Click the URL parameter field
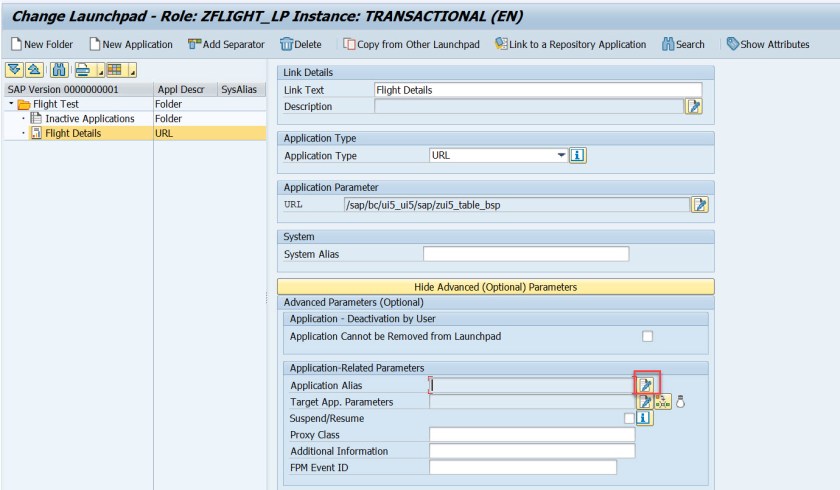The height and width of the screenshot is (490, 840). pos(516,205)
